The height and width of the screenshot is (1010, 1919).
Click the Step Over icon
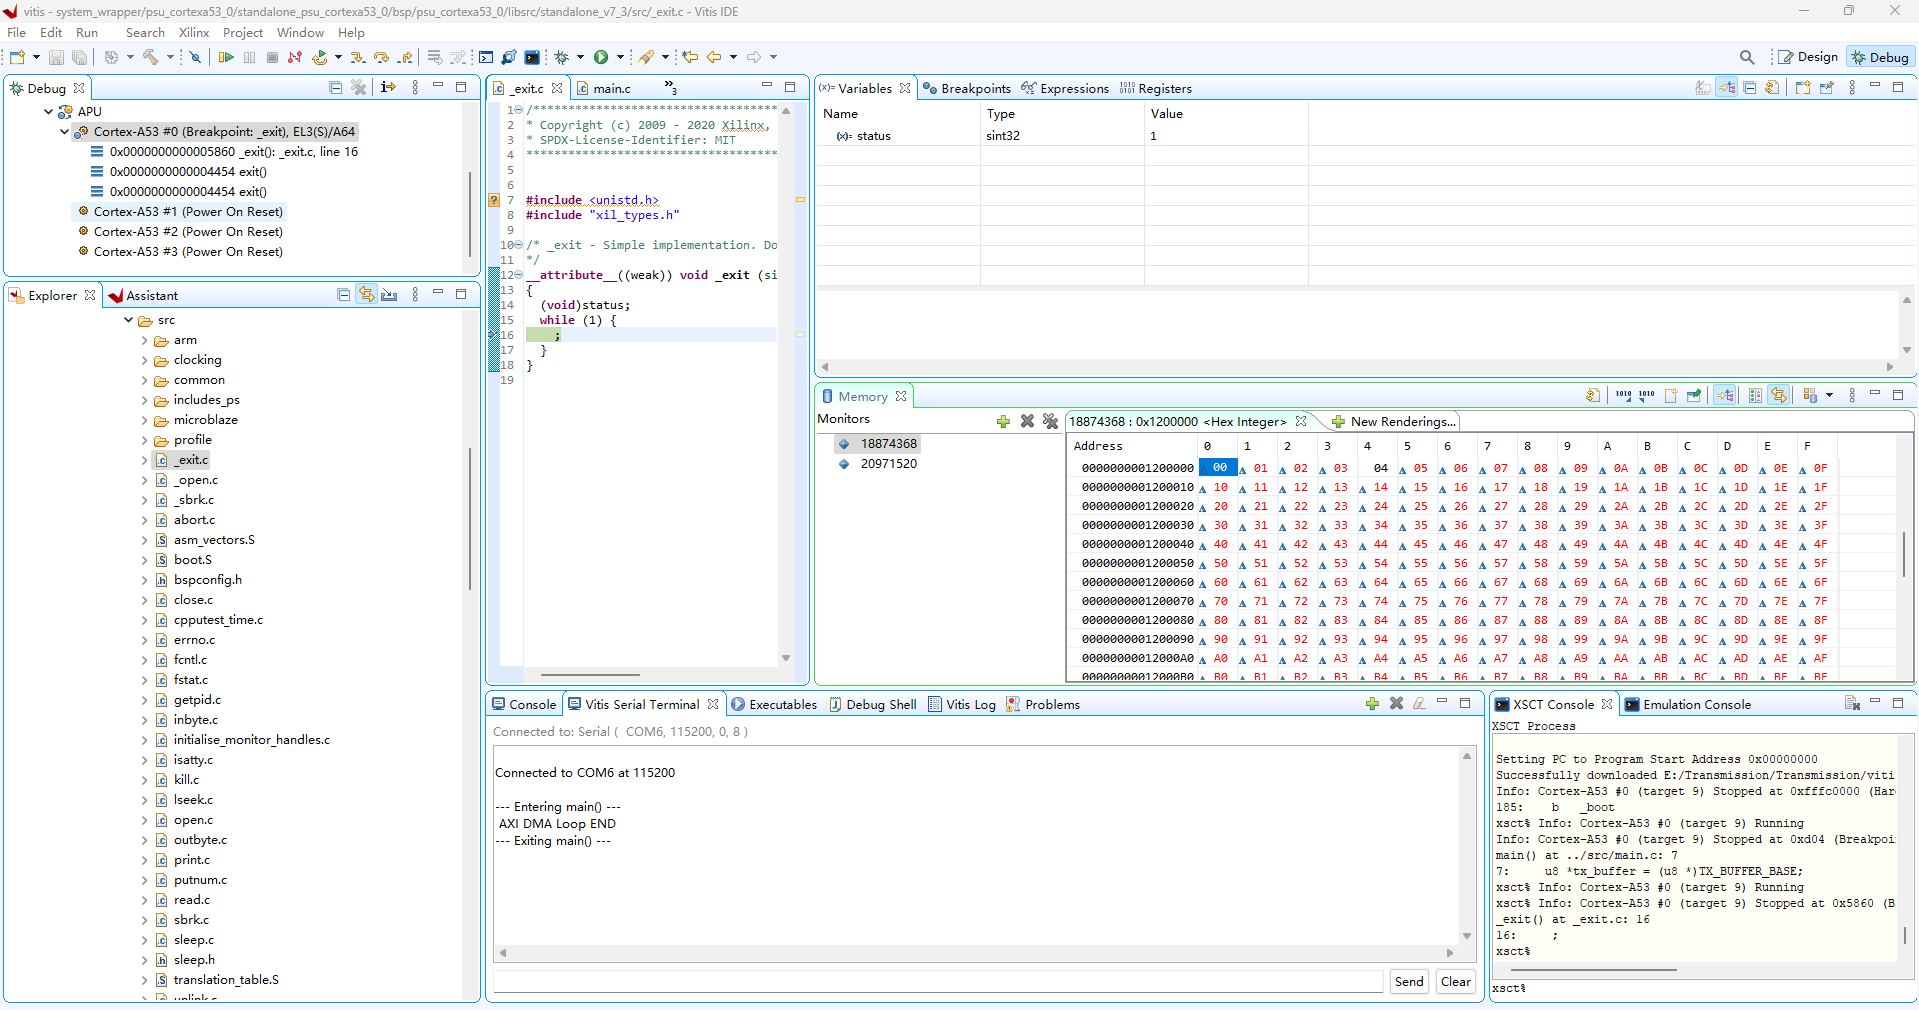(x=381, y=57)
